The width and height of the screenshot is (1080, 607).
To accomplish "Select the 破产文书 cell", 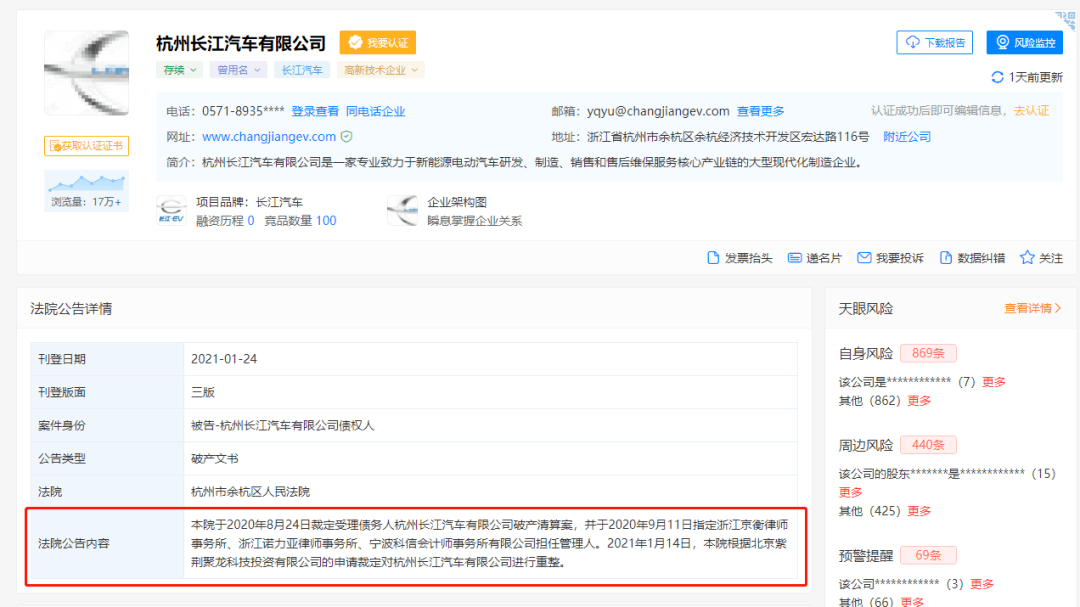I will (x=490, y=458).
